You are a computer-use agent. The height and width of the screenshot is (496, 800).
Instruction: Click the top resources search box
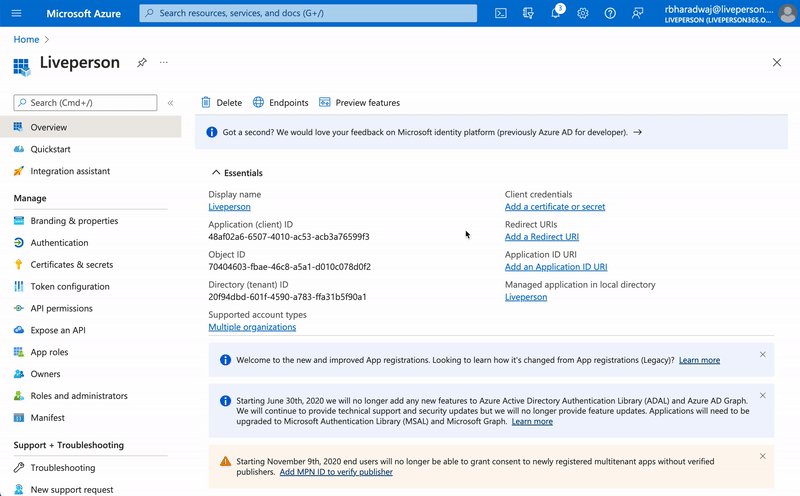pos(308,13)
